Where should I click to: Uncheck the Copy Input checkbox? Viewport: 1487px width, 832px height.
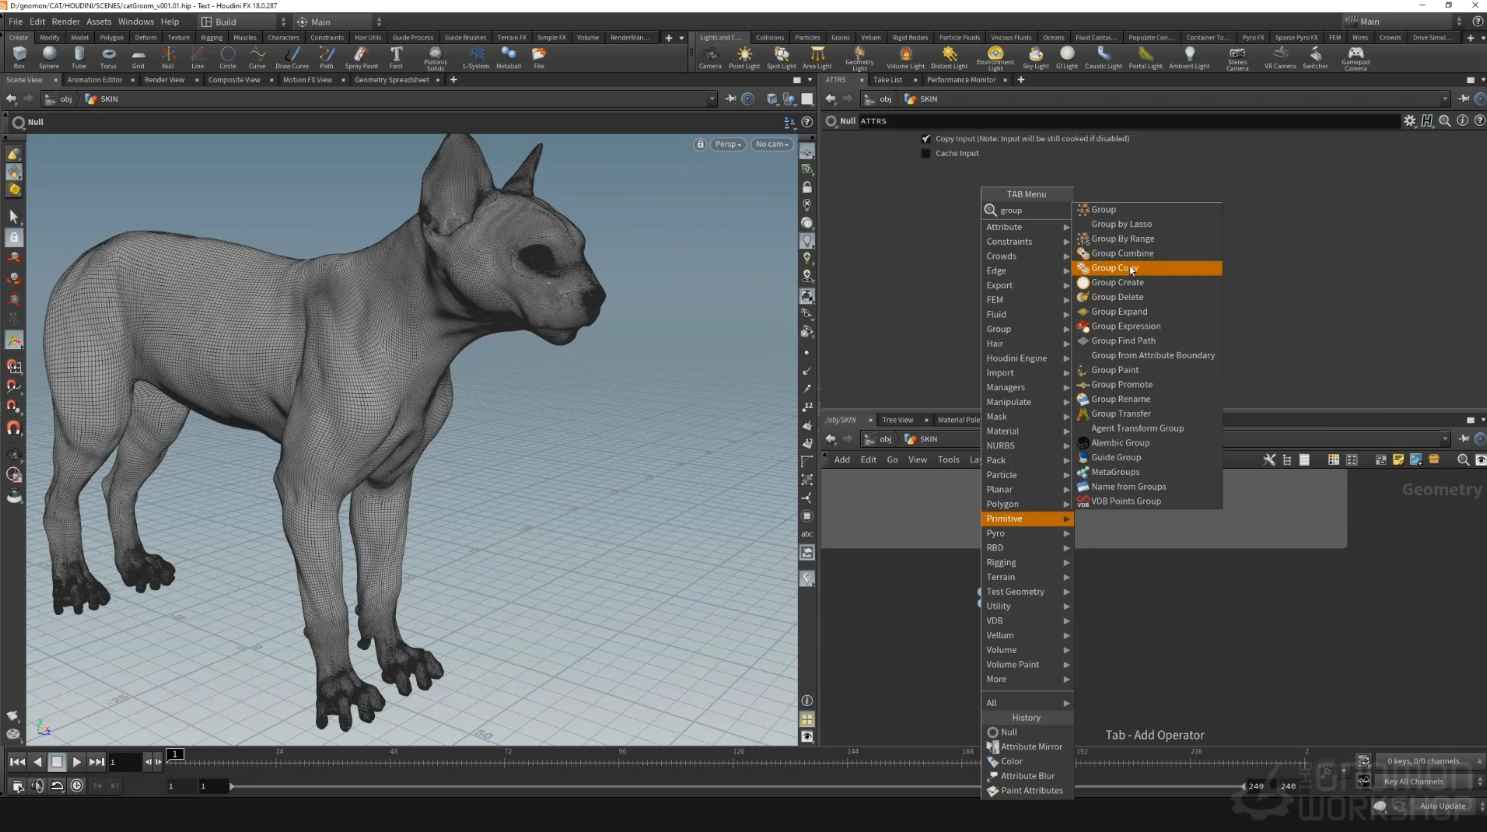[x=926, y=139]
